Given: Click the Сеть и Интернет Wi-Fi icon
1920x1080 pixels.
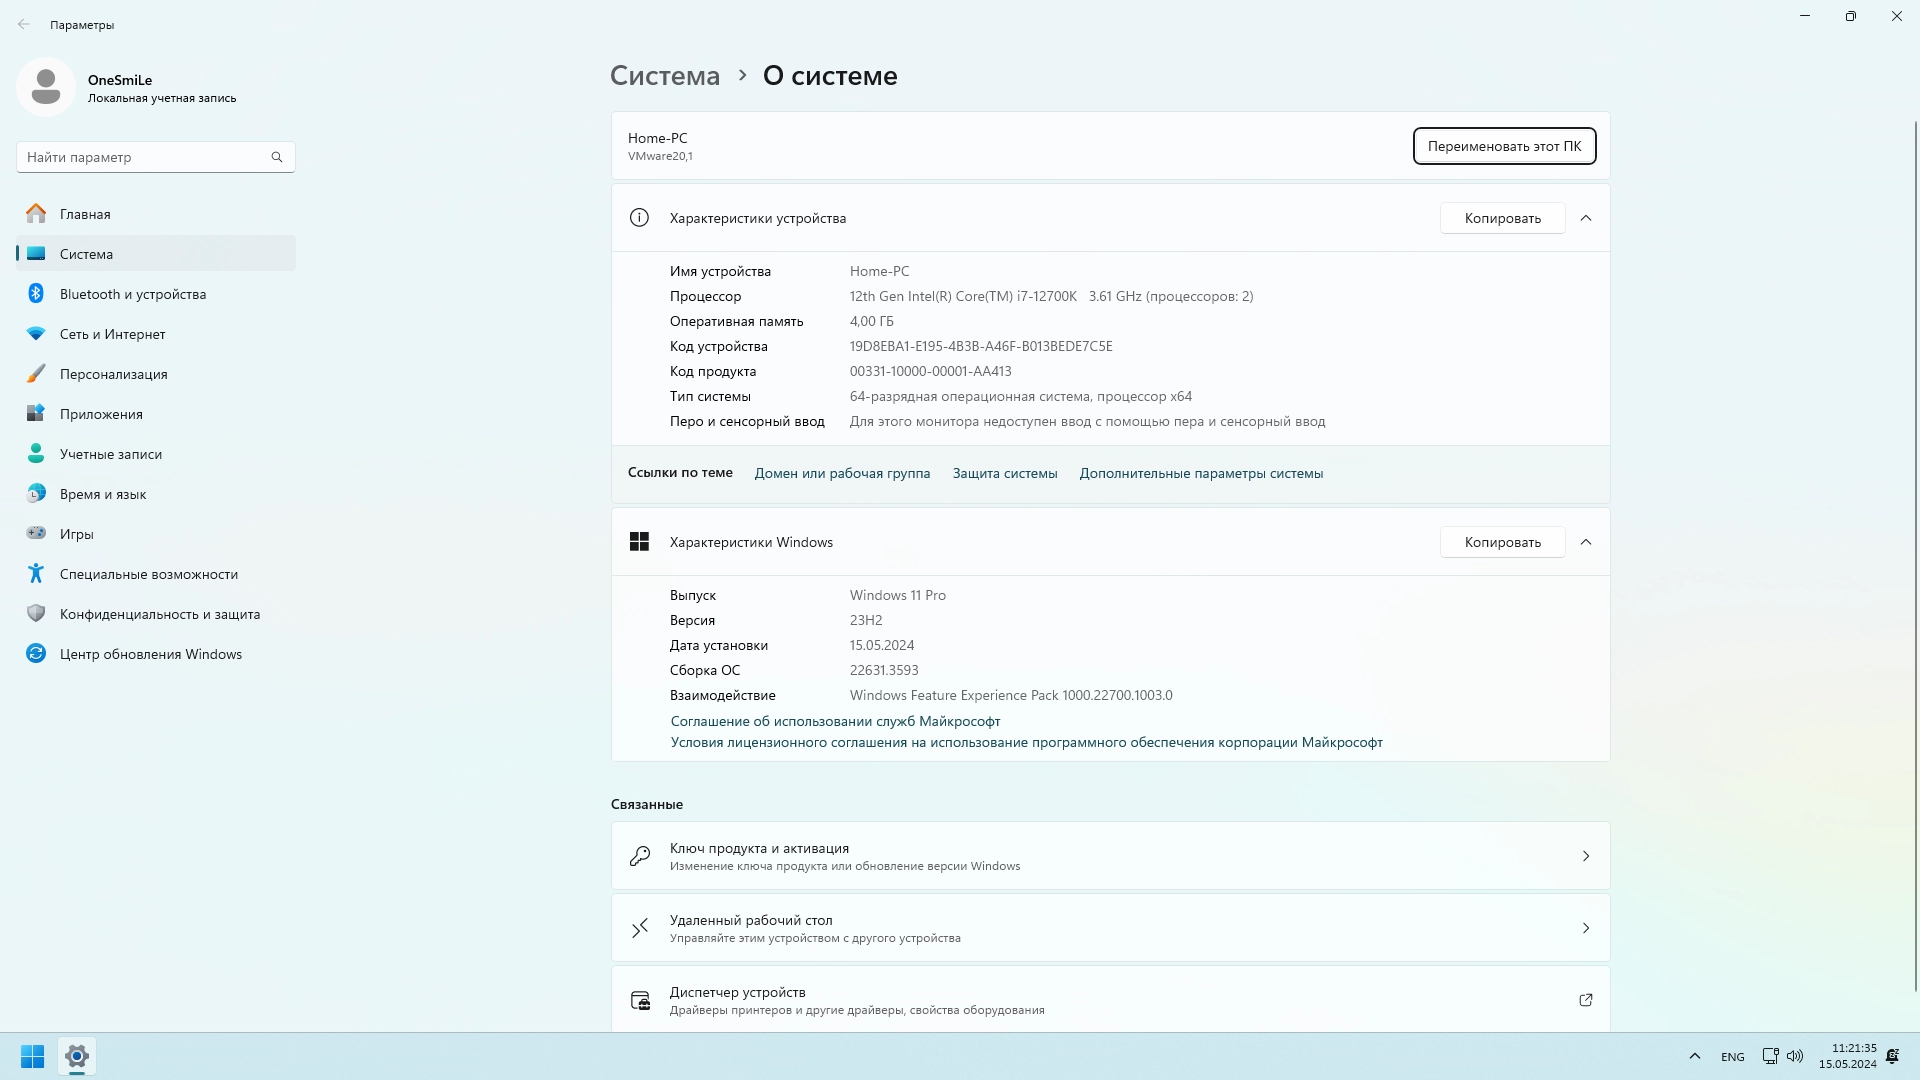Looking at the screenshot, I should [x=36, y=333].
